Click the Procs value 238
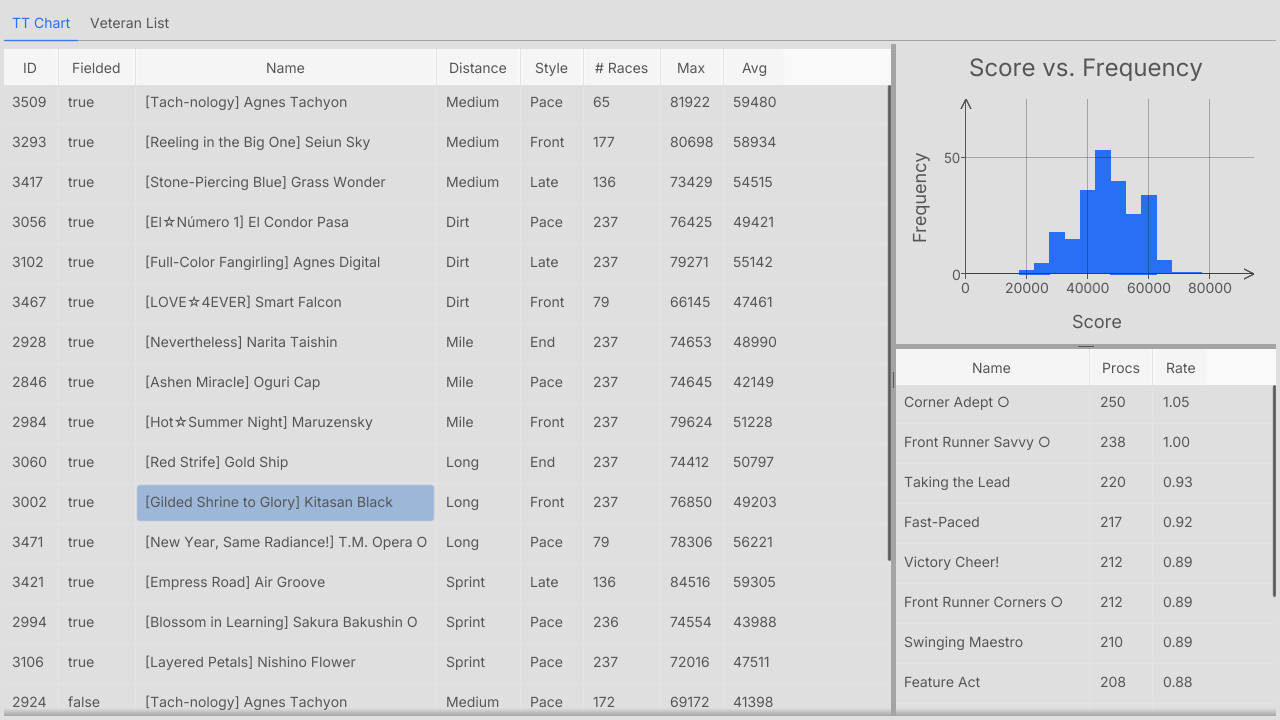Viewport: 1280px width, 720px height. tap(1113, 442)
